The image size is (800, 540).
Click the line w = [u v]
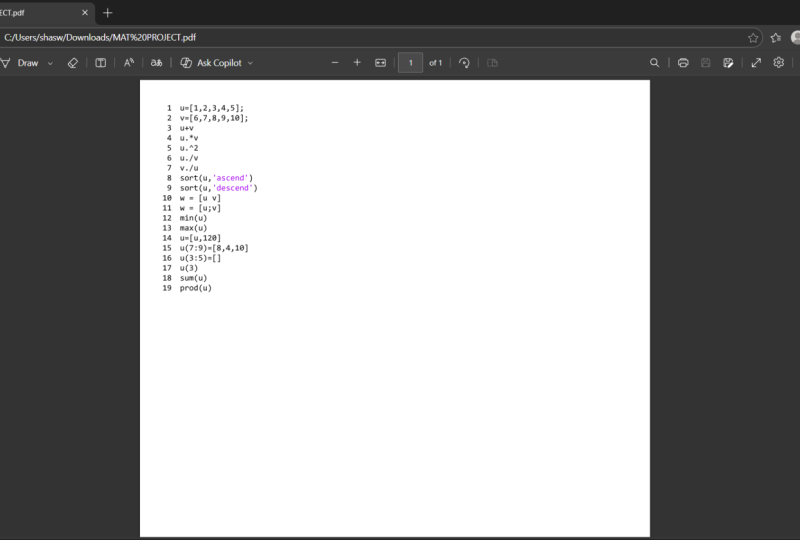(200, 198)
